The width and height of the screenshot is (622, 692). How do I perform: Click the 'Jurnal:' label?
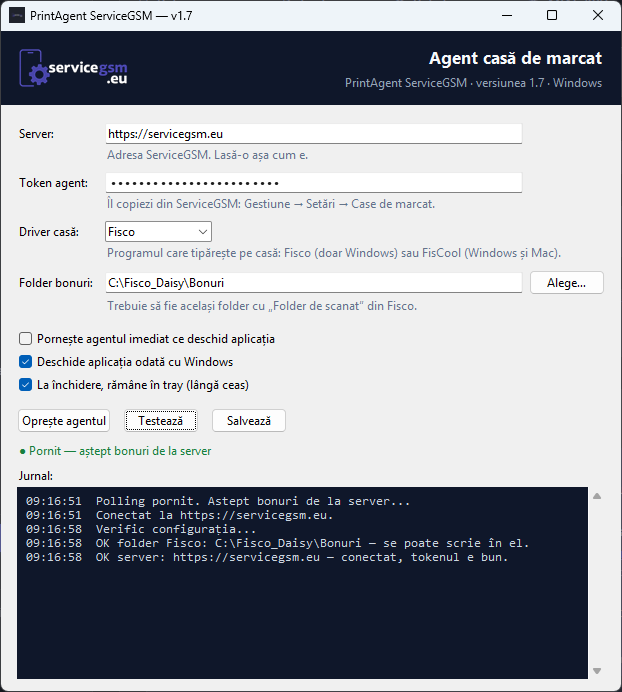(x=36, y=476)
